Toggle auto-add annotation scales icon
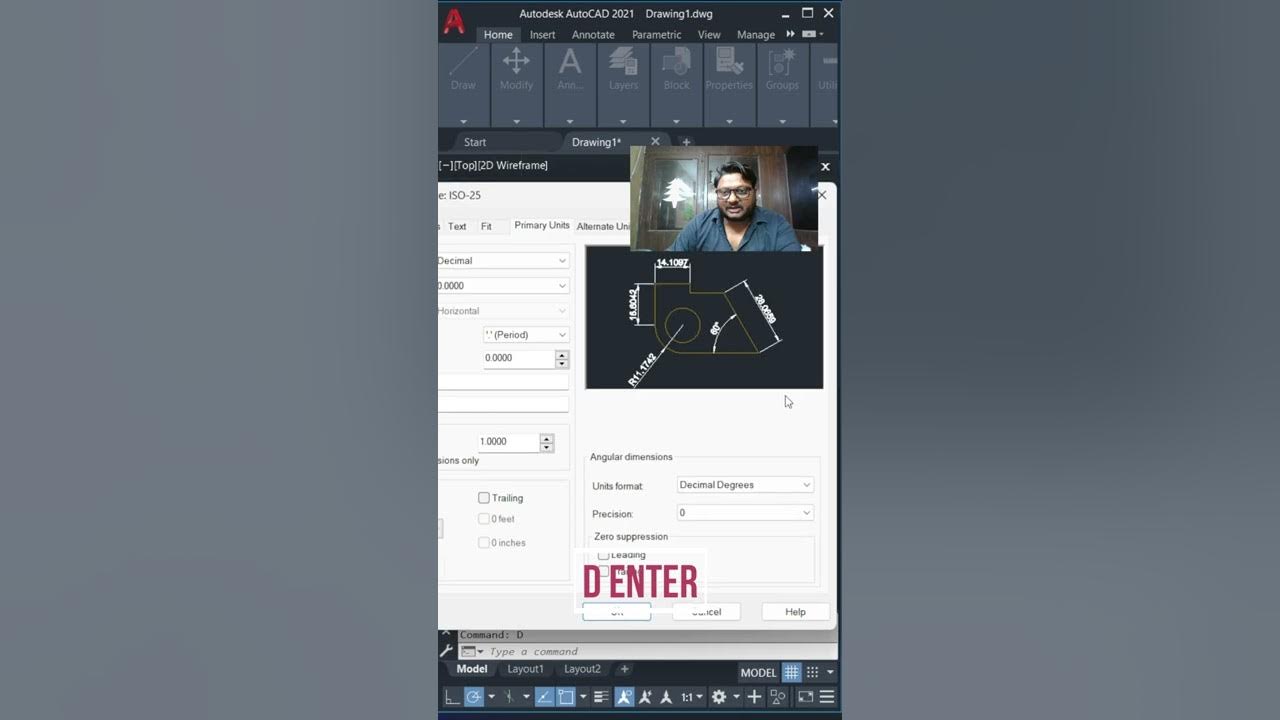The image size is (1280, 720). pyautogui.click(x=645, y=697)
